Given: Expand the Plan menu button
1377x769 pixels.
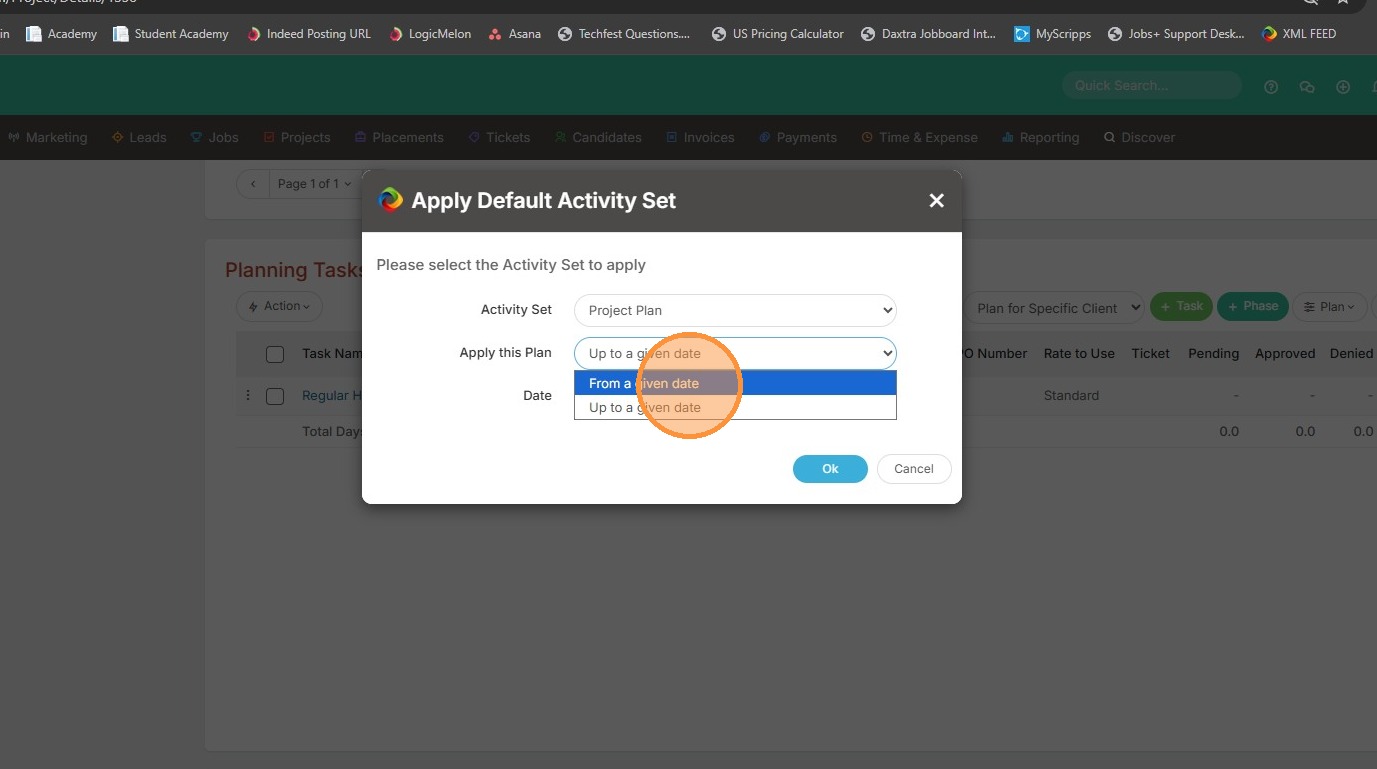Looking at the screenshot, I should click(x=1329, y=307).
